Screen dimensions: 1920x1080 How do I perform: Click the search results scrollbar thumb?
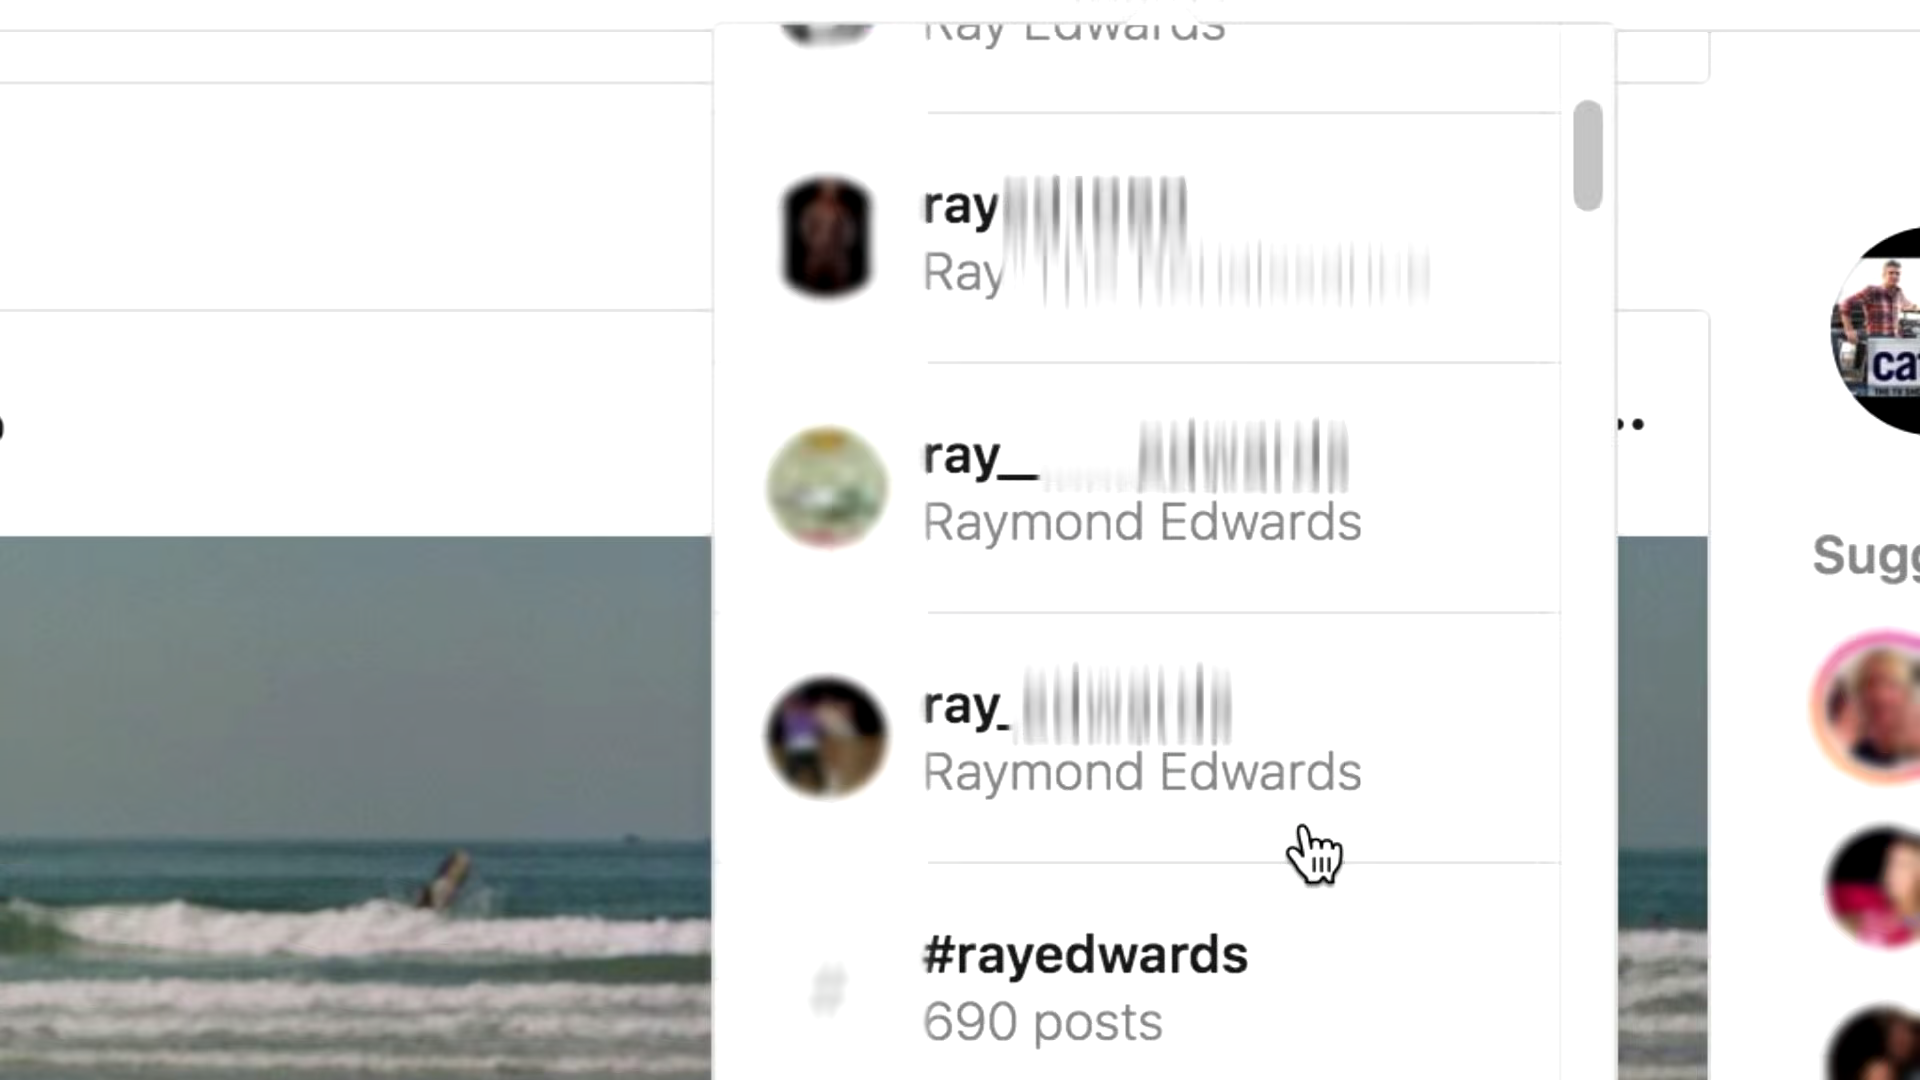tap(1588, 156)
